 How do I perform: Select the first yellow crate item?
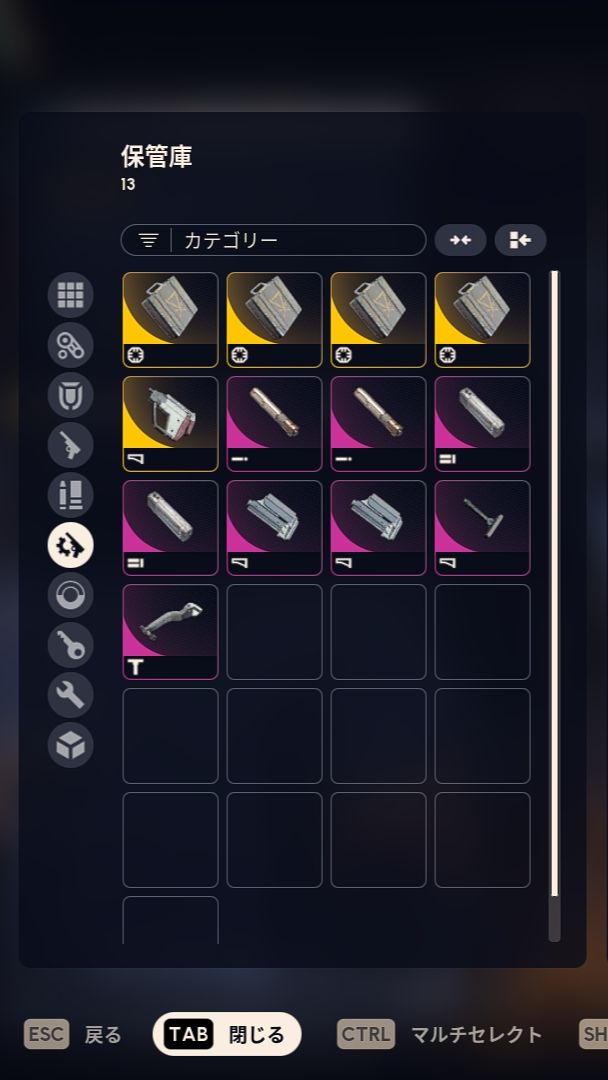(170, 320)
